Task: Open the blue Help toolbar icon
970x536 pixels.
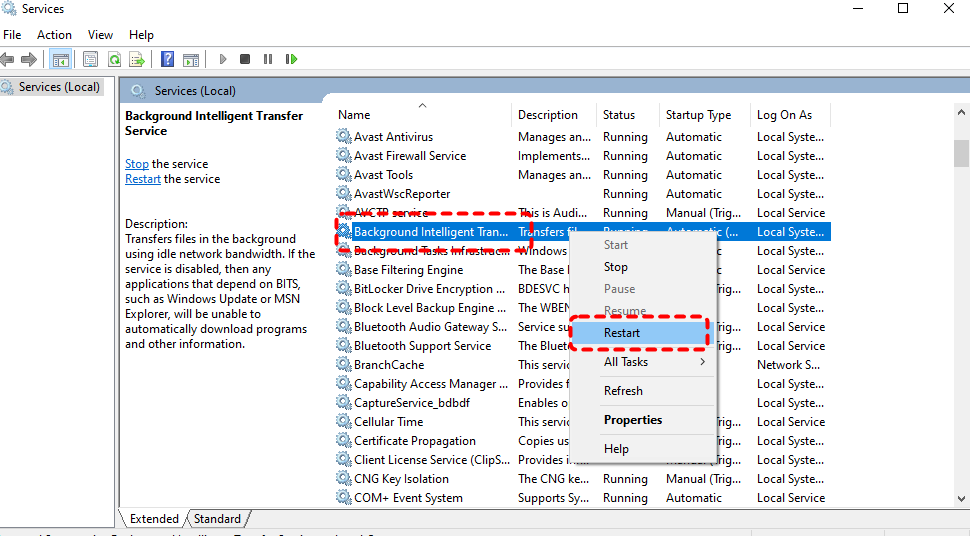Action: (168, 60)
